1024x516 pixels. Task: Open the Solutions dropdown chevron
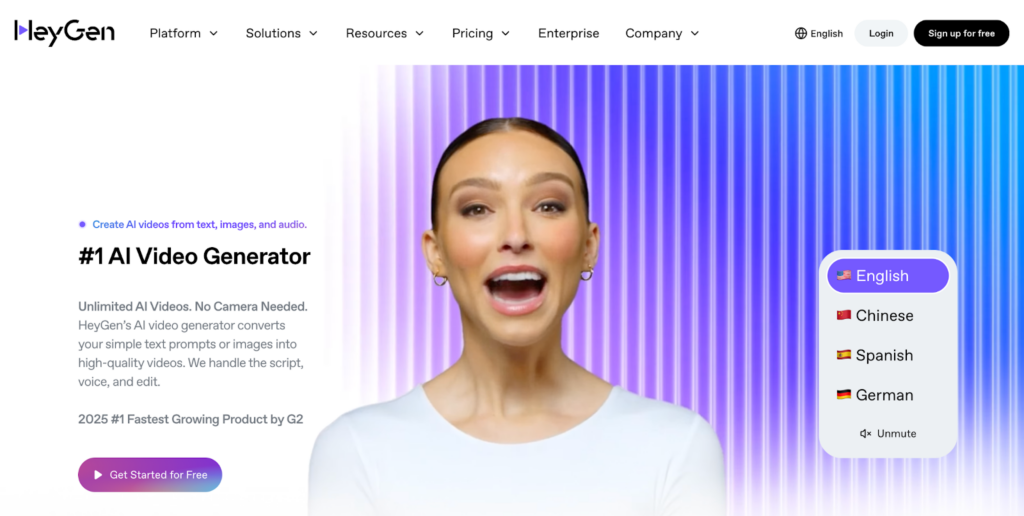pos(313,33)
